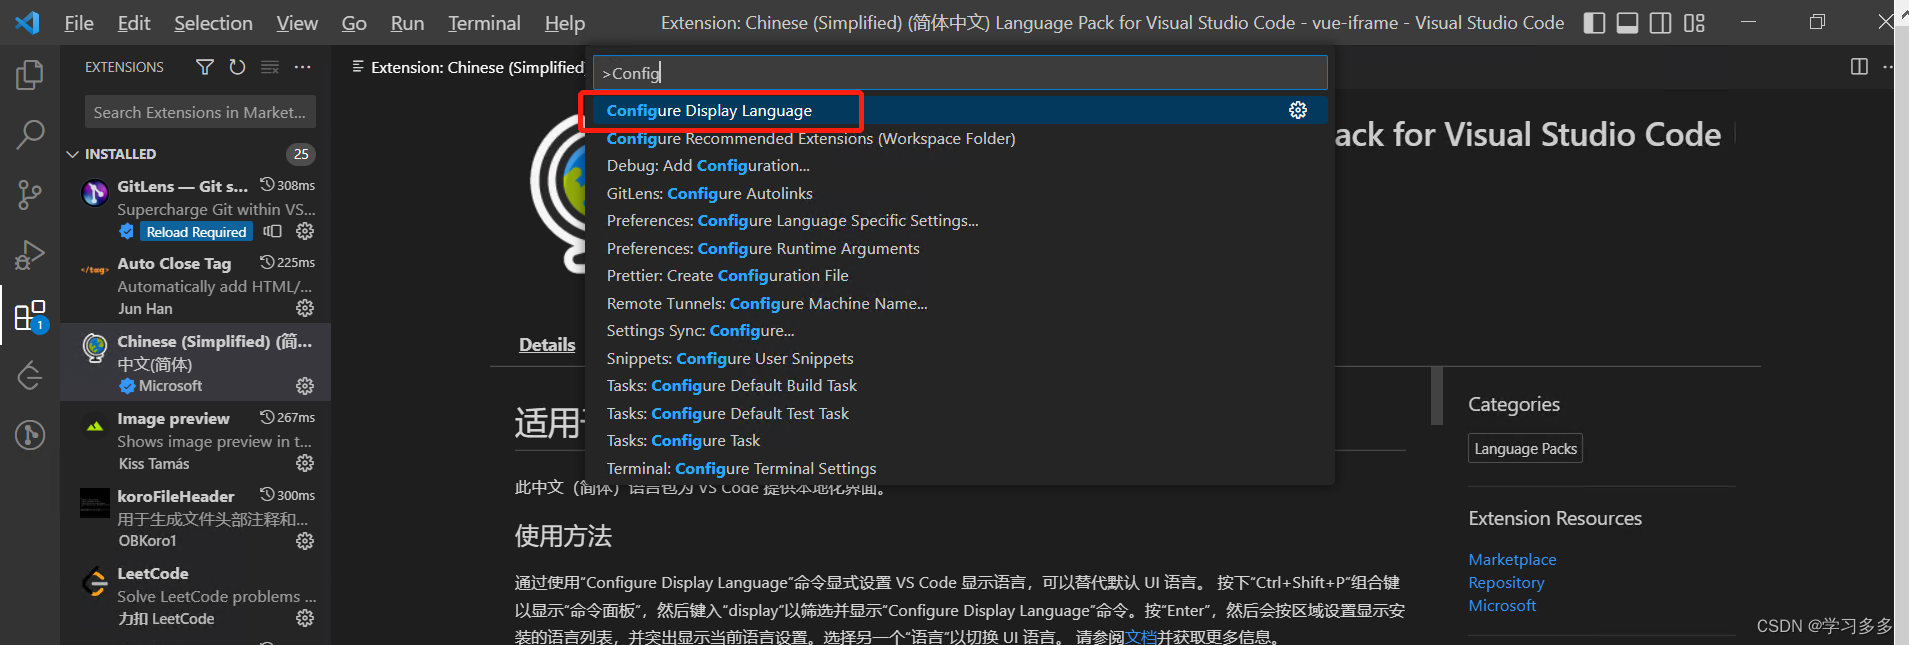Select GitLens: Configure Autolinks command
The width and height of the screenshot is (1909, 645).
[960, 193]
